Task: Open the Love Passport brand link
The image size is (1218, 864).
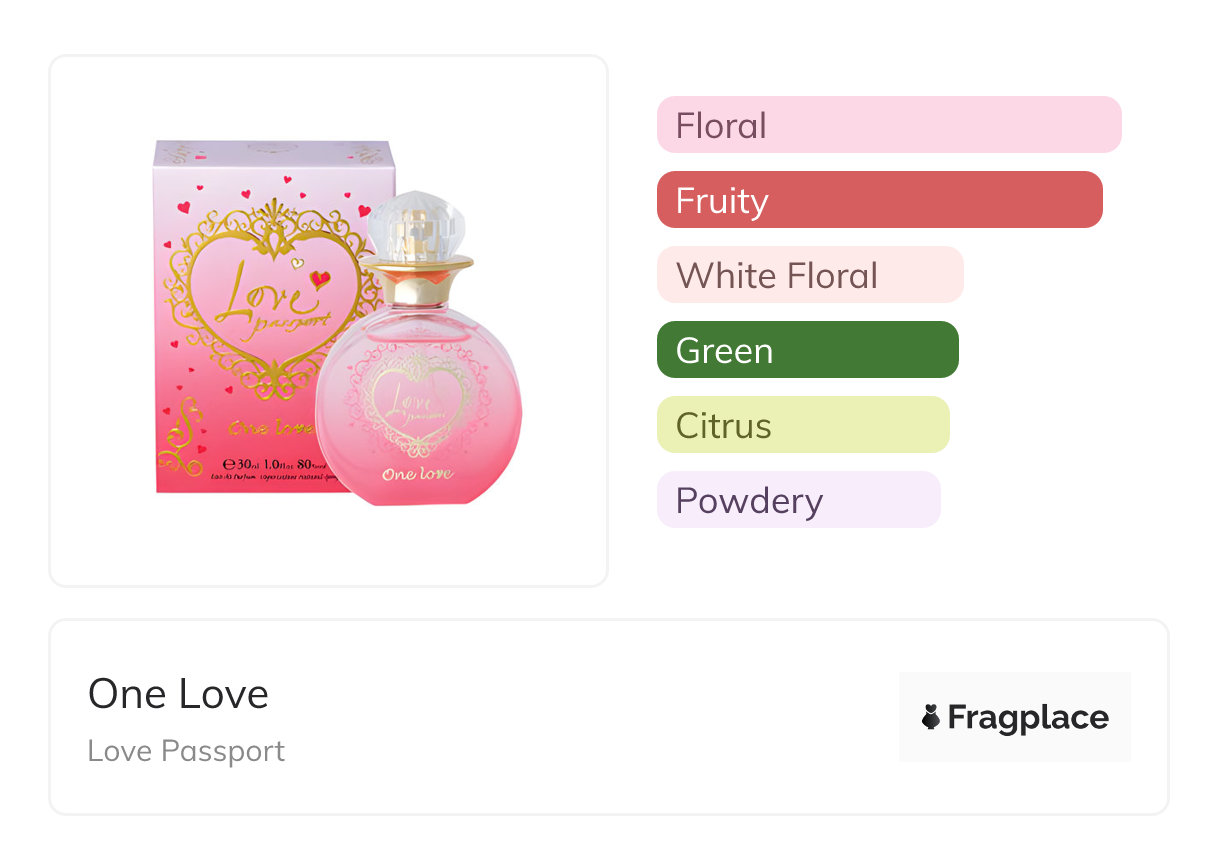Action: (x=186, y=751)
